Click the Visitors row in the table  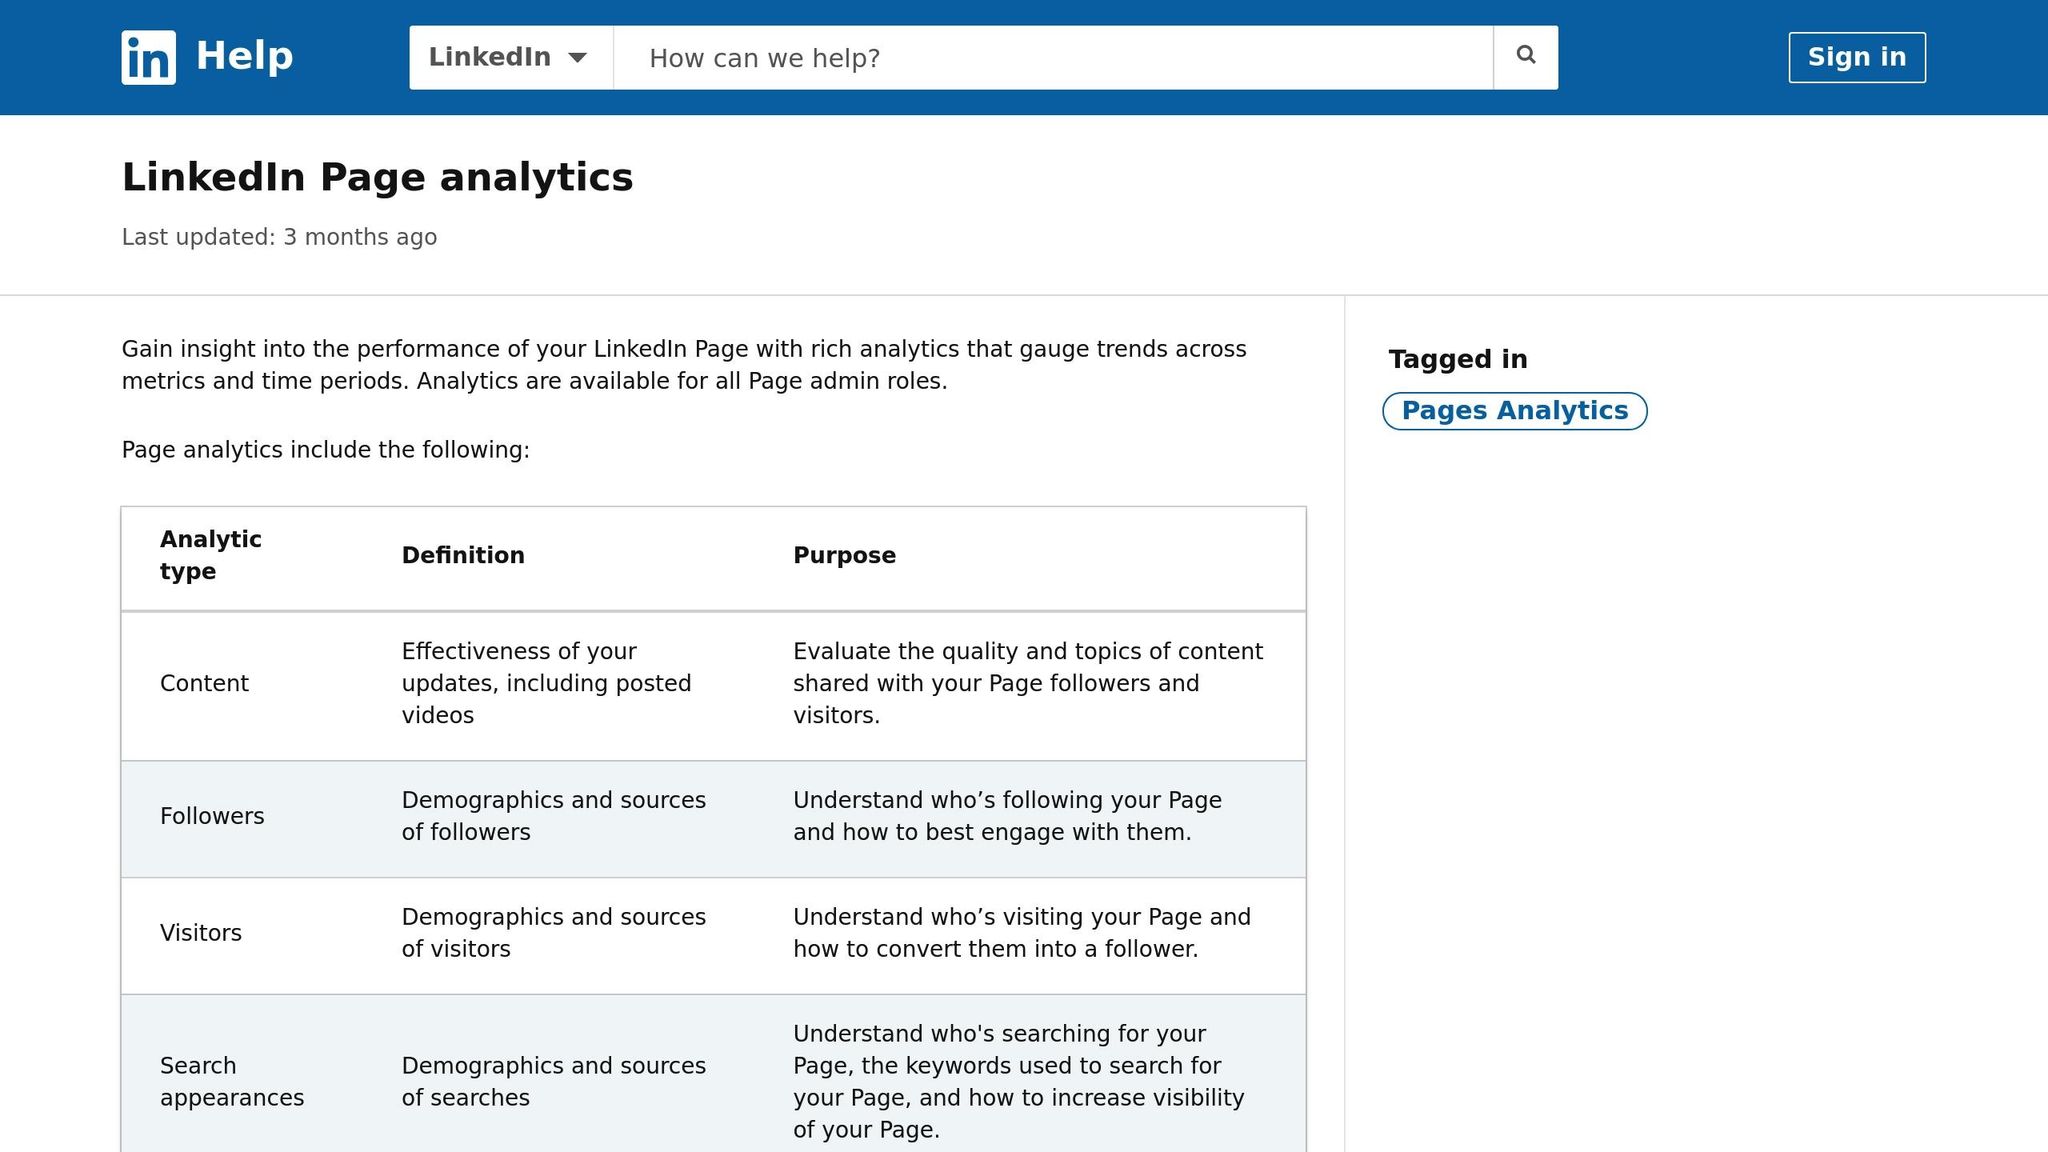[201, 933]
